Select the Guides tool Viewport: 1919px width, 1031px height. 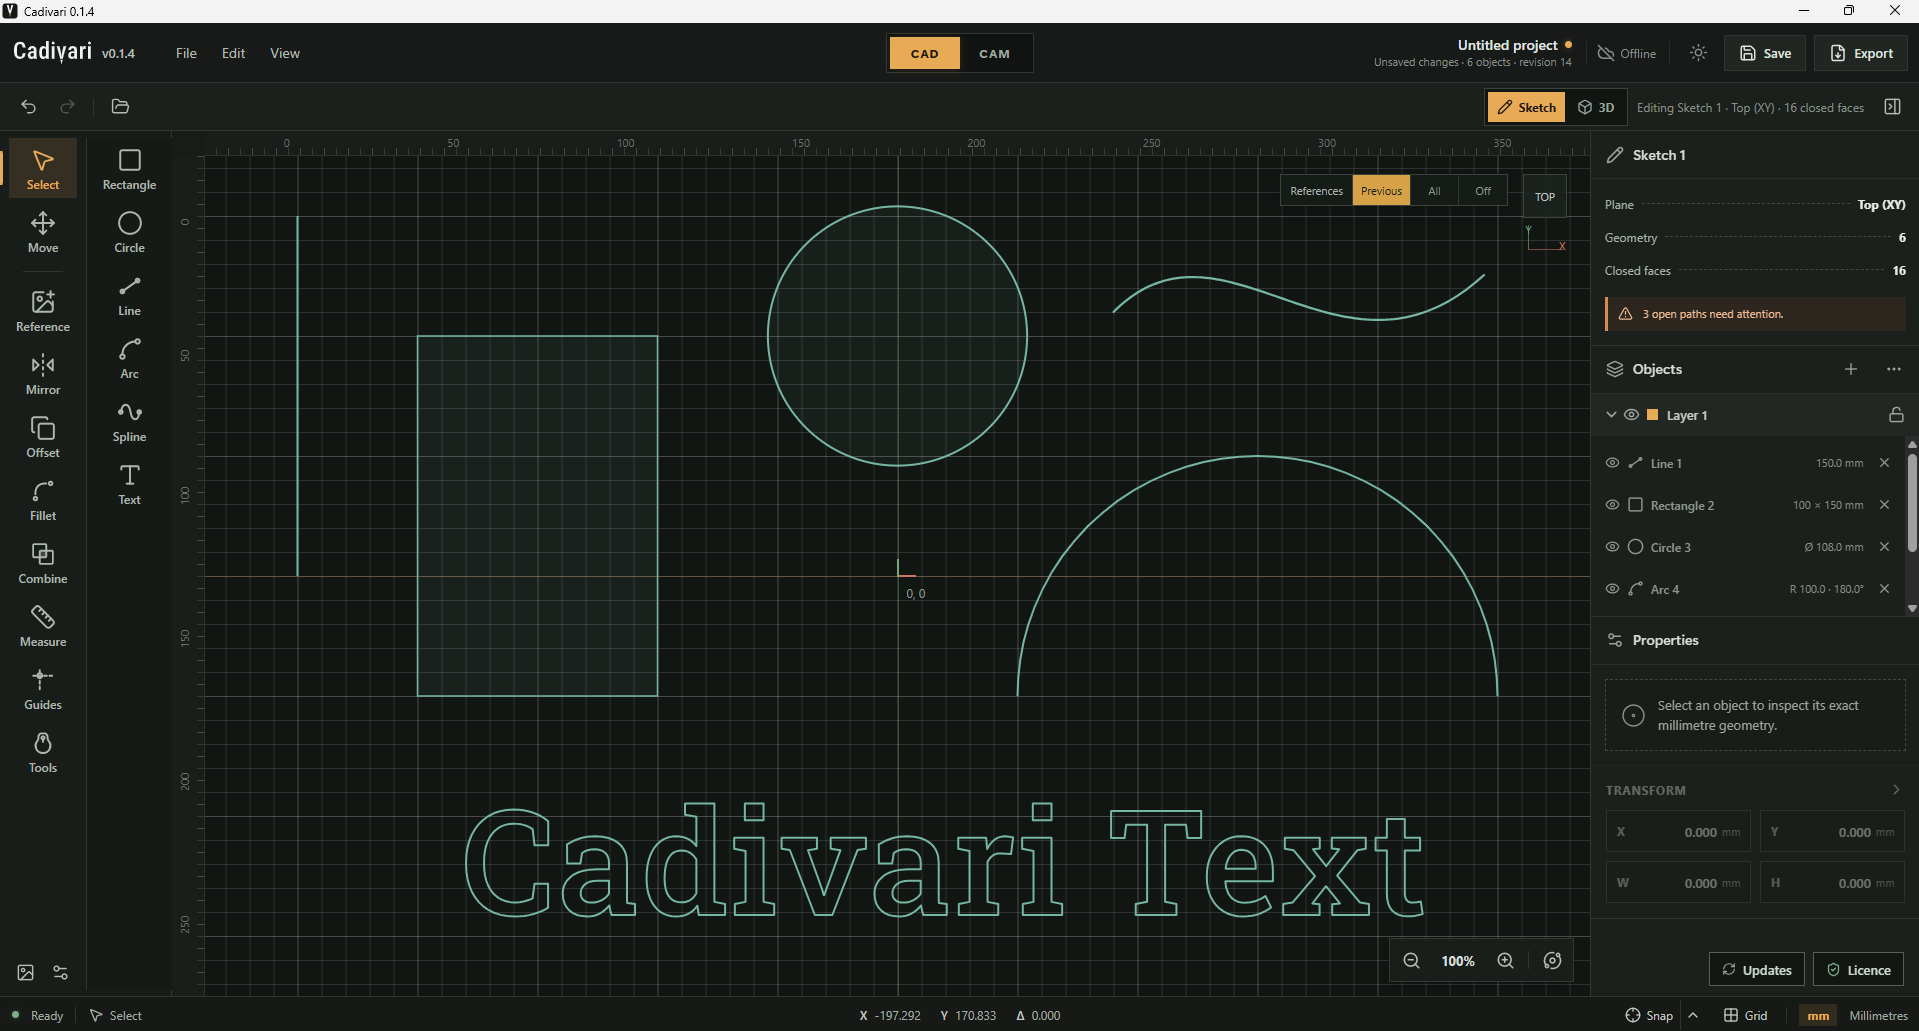point(43,689)
